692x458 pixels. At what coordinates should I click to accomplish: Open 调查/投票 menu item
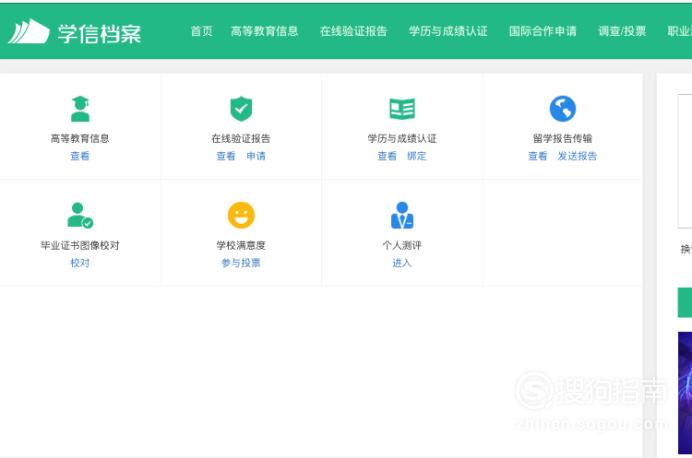pyautogui.click(x=621, y=31)
